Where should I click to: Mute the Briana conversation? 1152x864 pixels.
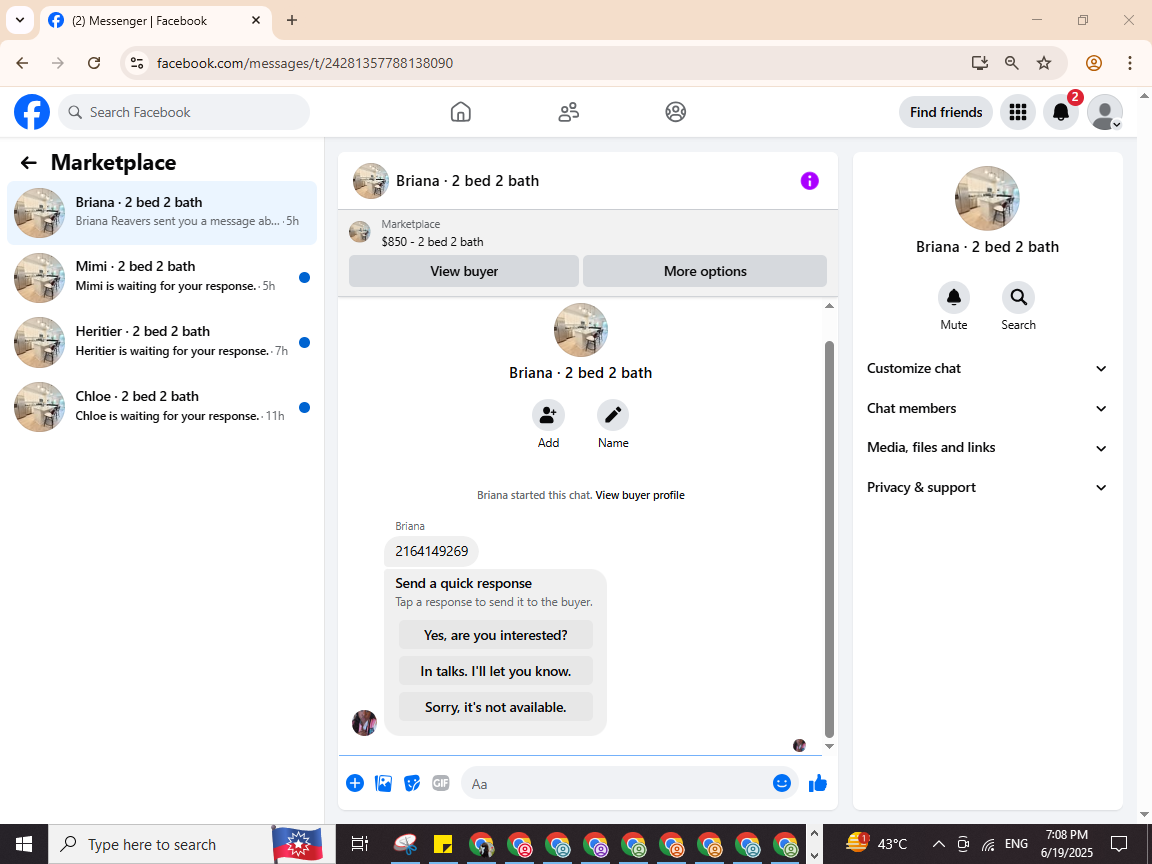(x=954, y=298)
